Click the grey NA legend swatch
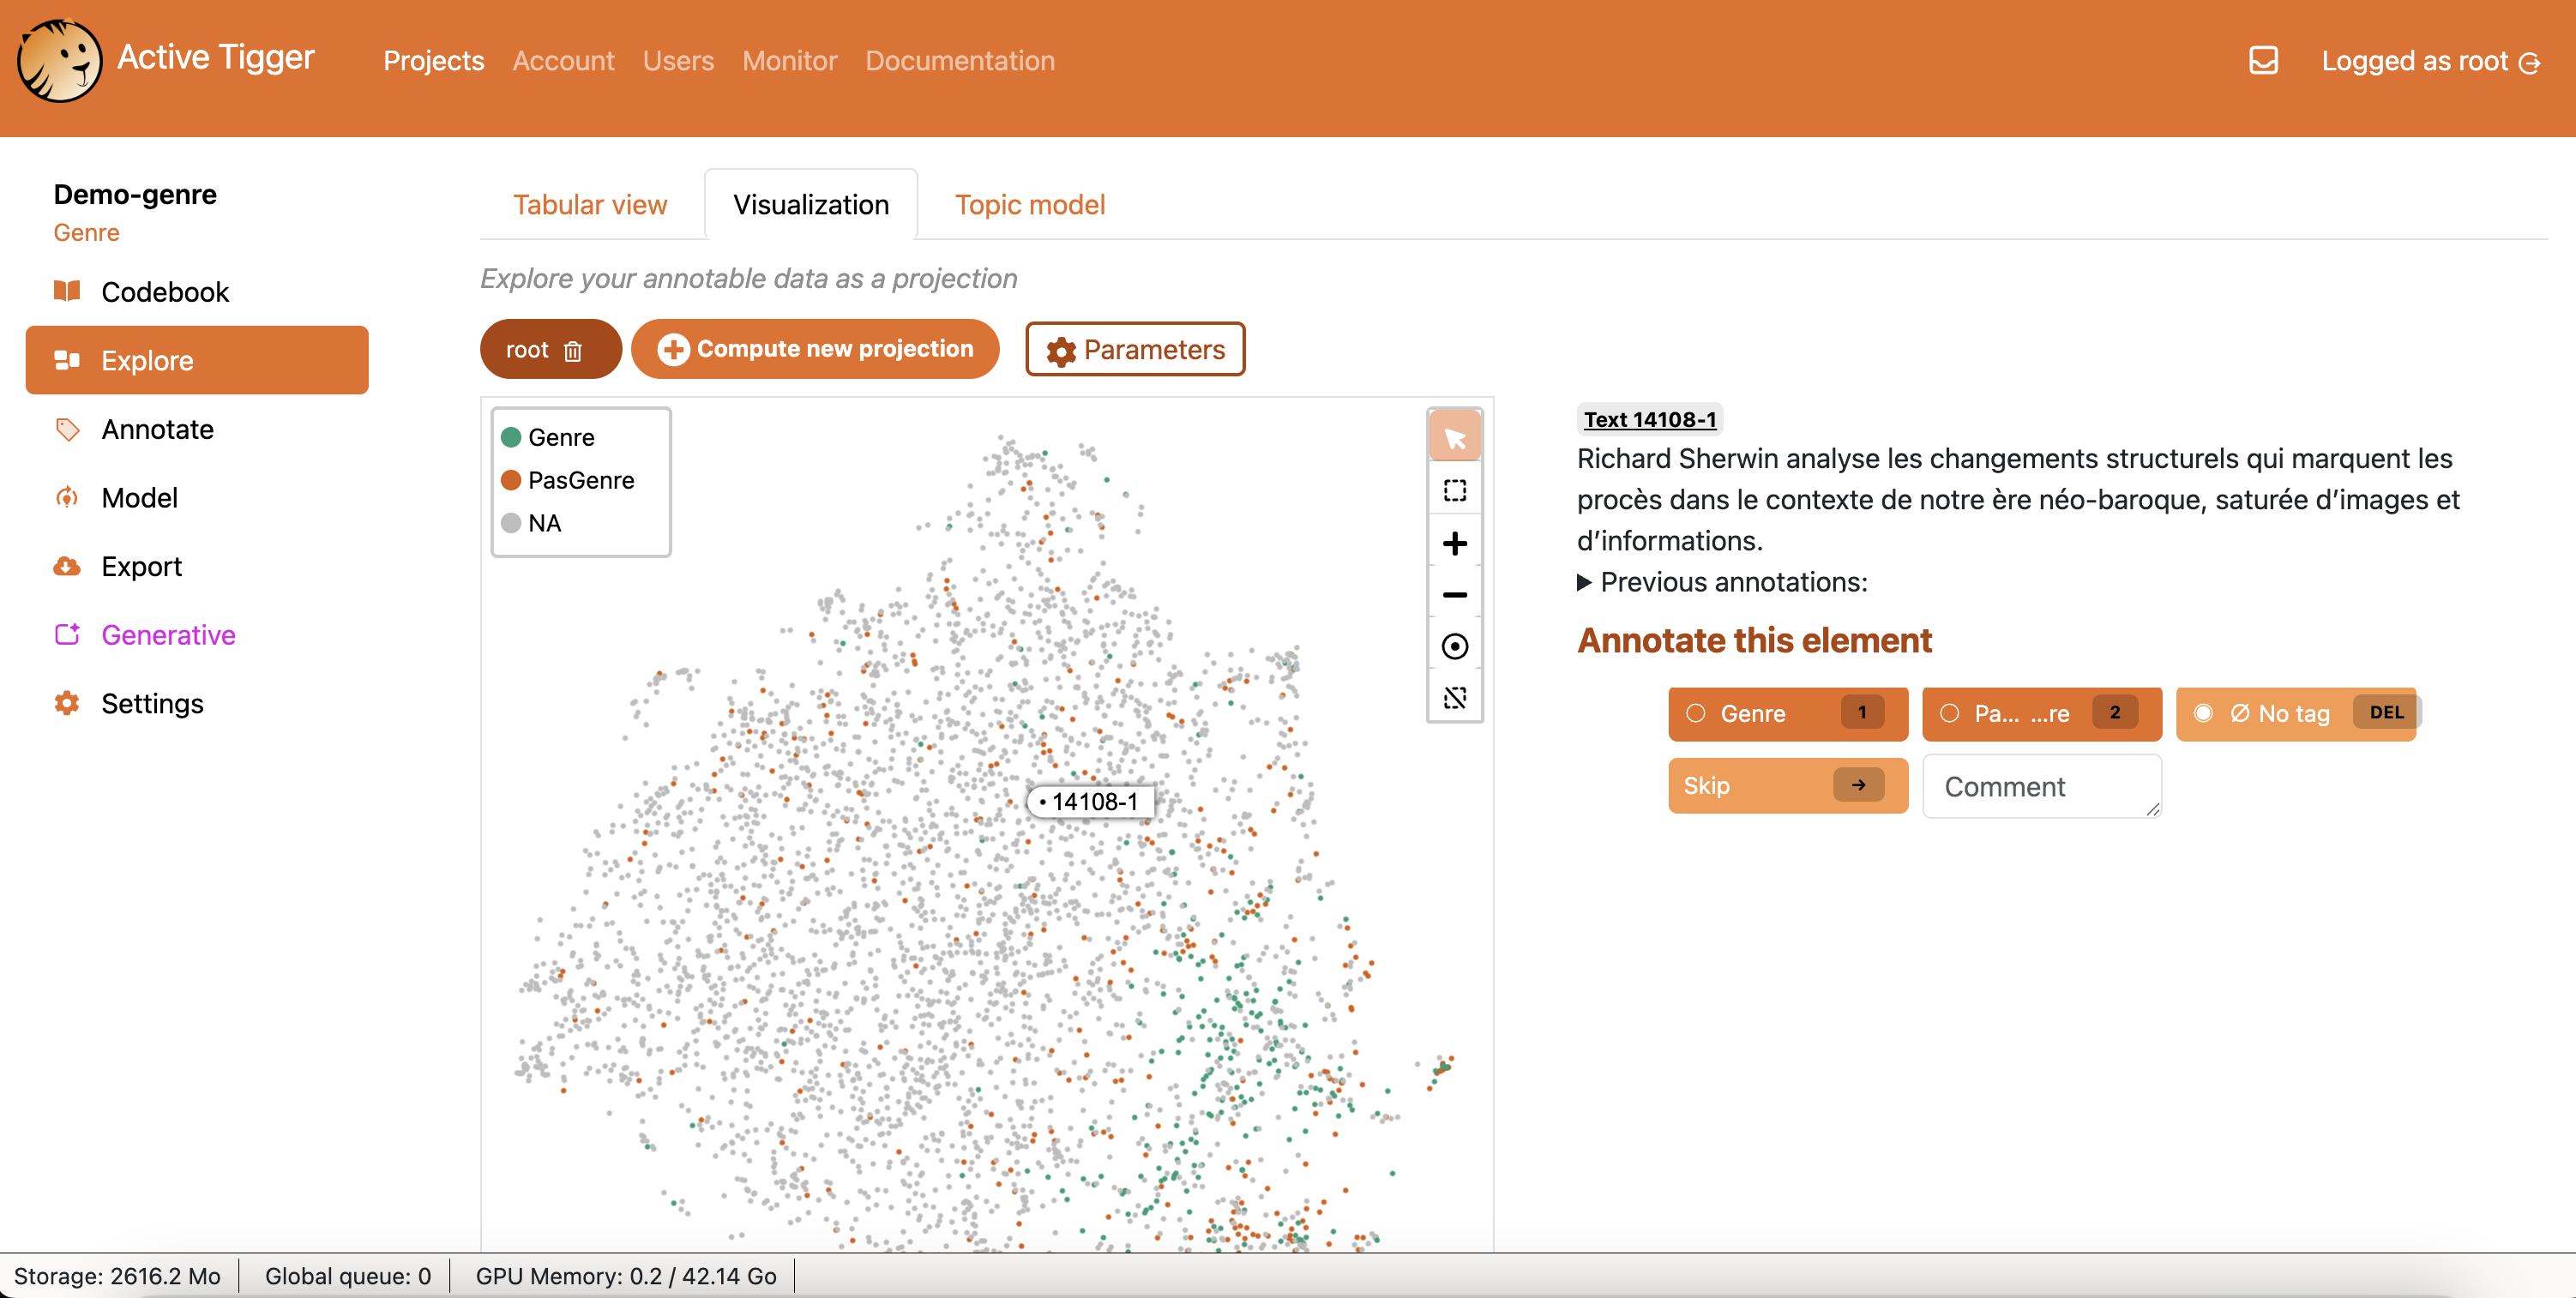 coord(510,523)
